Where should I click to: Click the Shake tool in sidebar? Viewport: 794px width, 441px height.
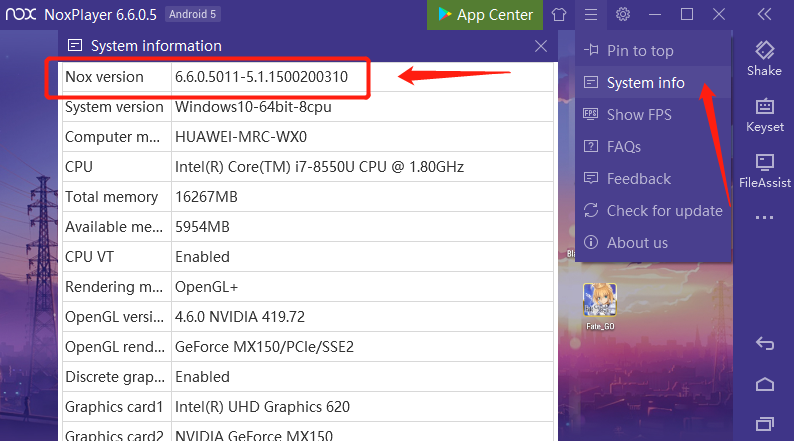[x=764, y=59]
